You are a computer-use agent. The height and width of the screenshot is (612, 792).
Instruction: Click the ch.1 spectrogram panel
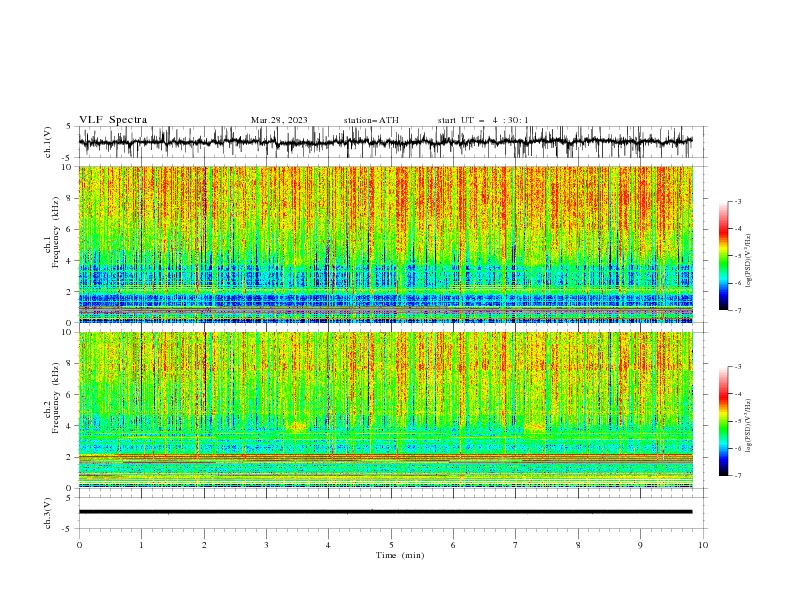385,244
